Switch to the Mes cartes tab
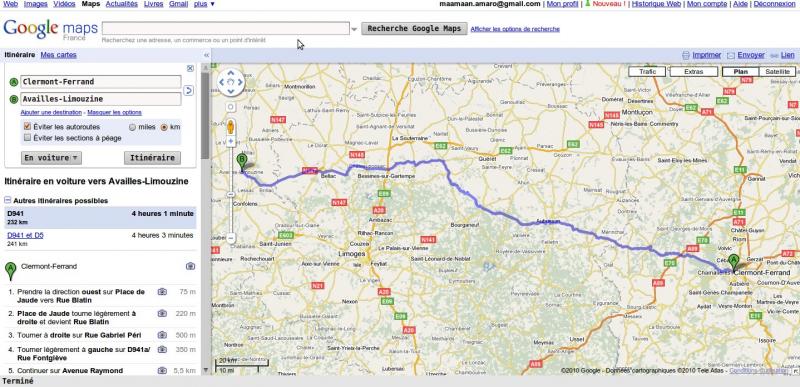Screen dimensions: 800x387 pos(59,55)
